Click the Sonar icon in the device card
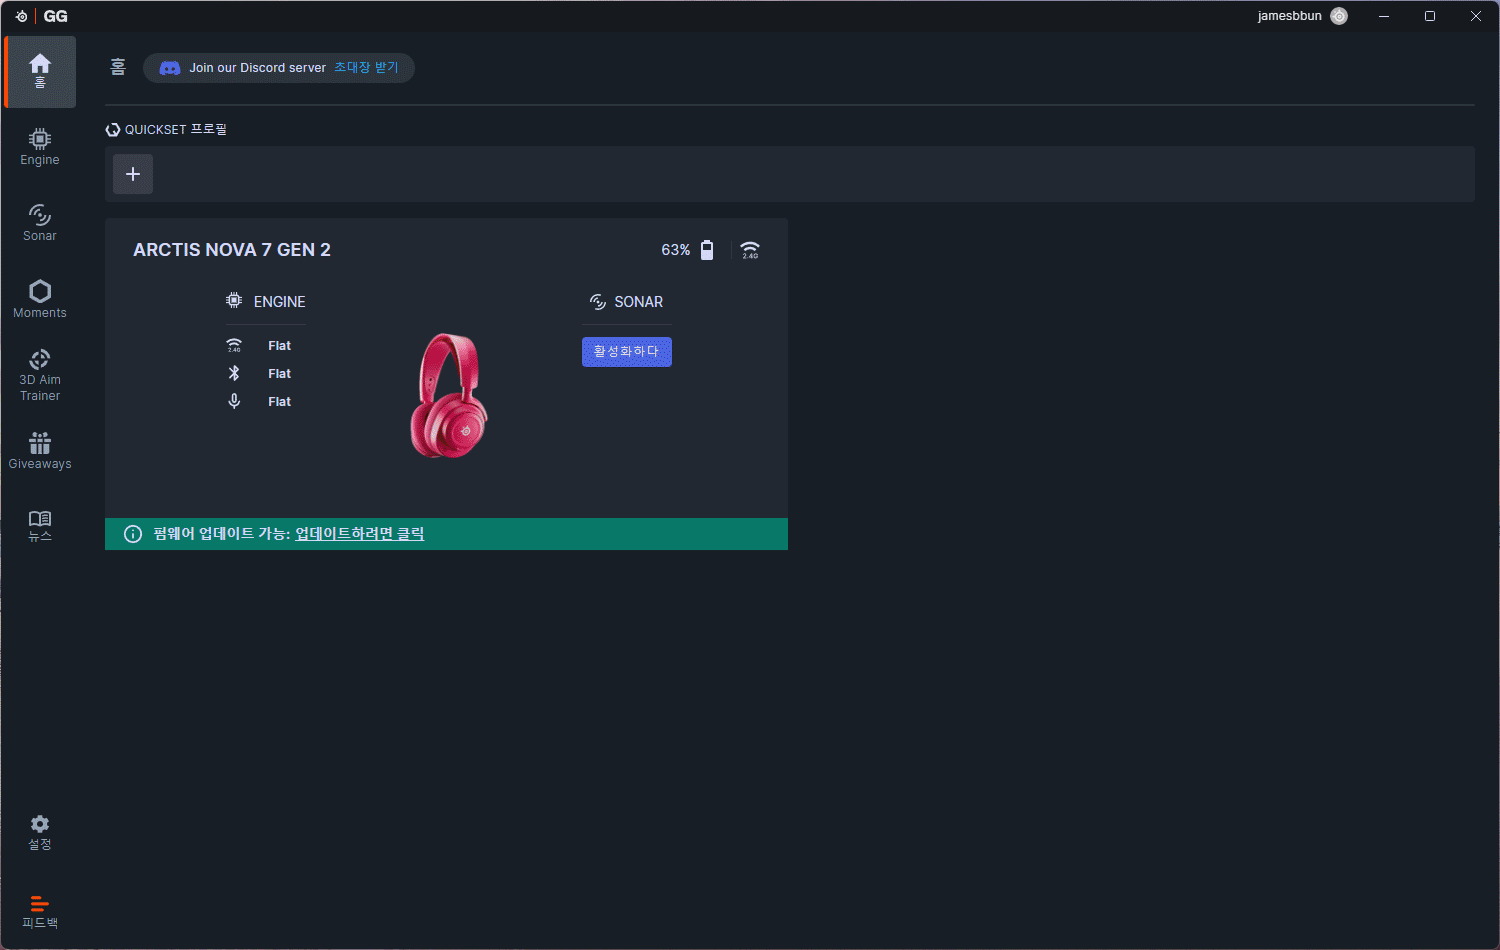 point(598,301)
